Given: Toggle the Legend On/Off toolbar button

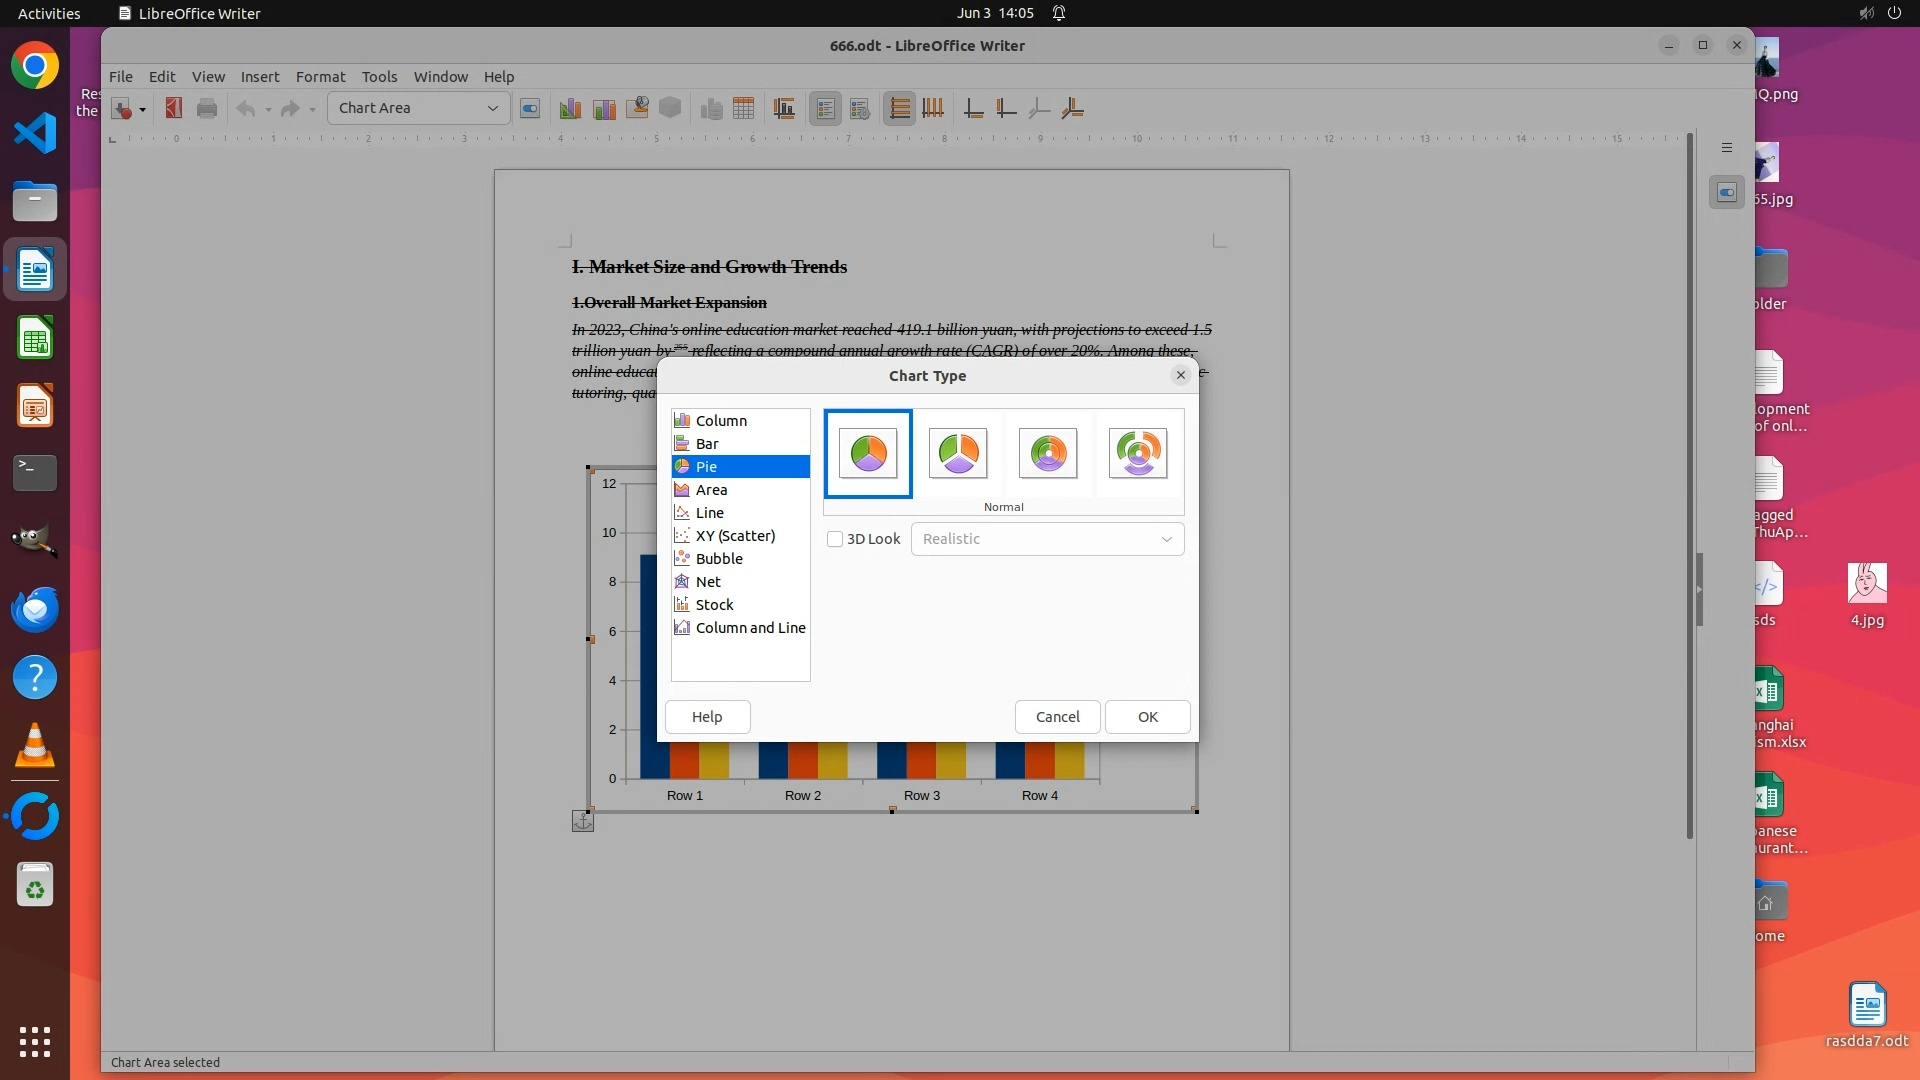Looking at the screenshot, I should 825,108.
